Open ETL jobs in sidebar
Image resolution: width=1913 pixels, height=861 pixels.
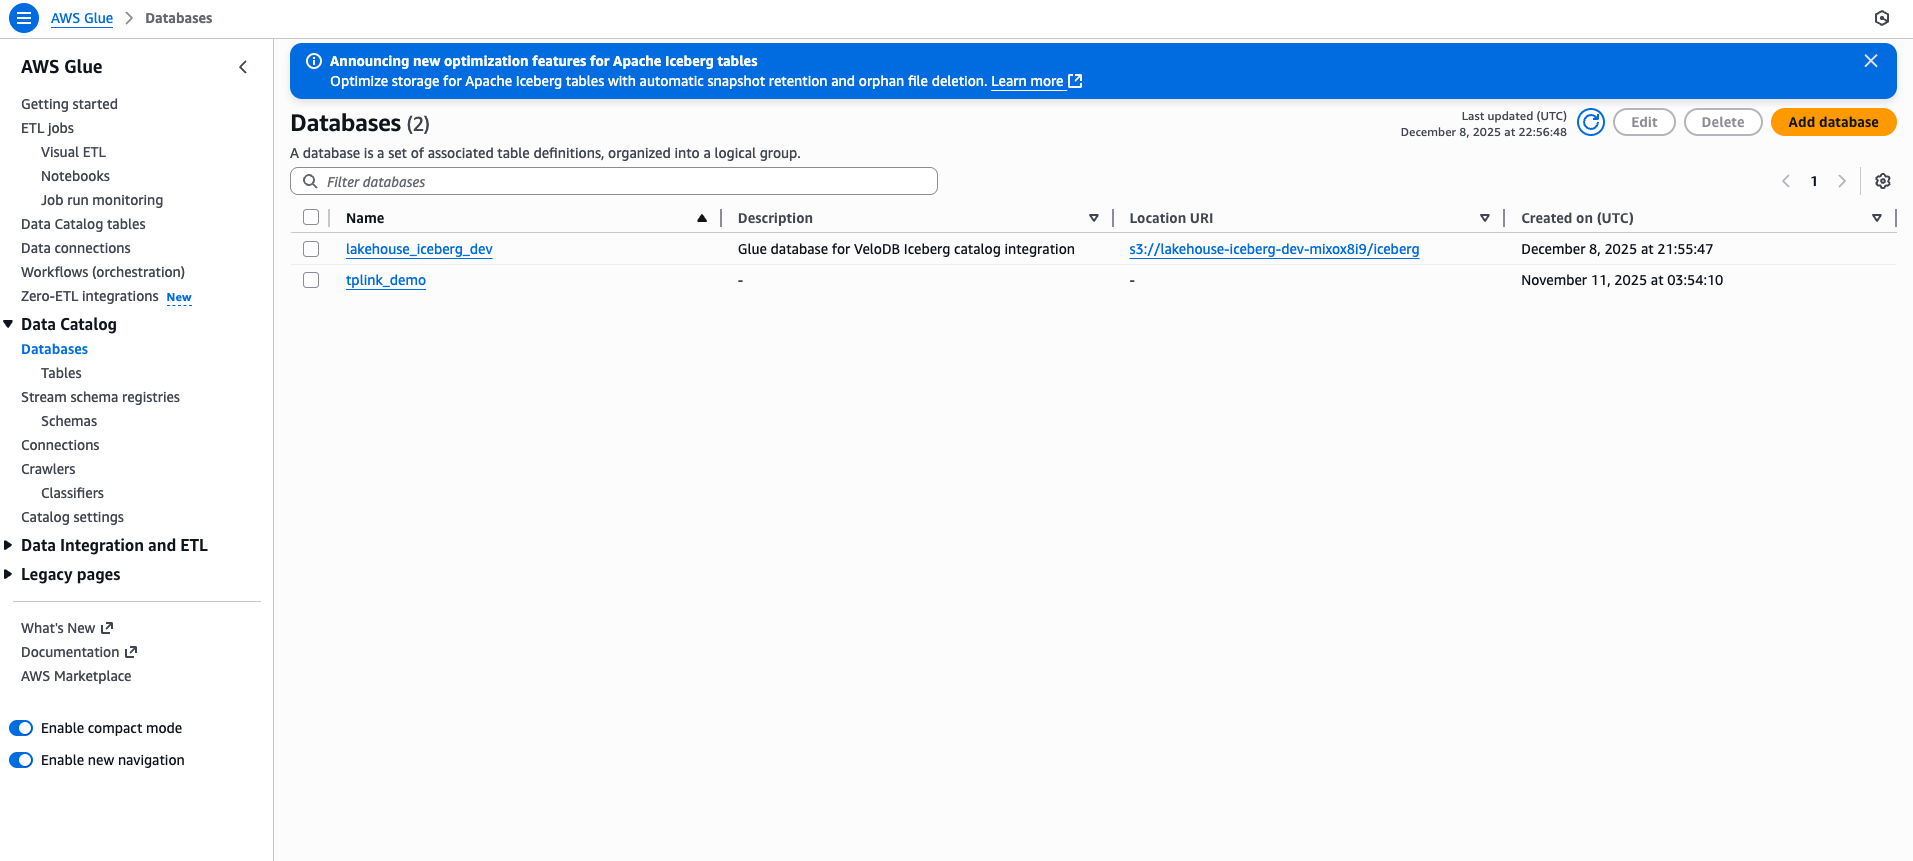pos(47,128)
